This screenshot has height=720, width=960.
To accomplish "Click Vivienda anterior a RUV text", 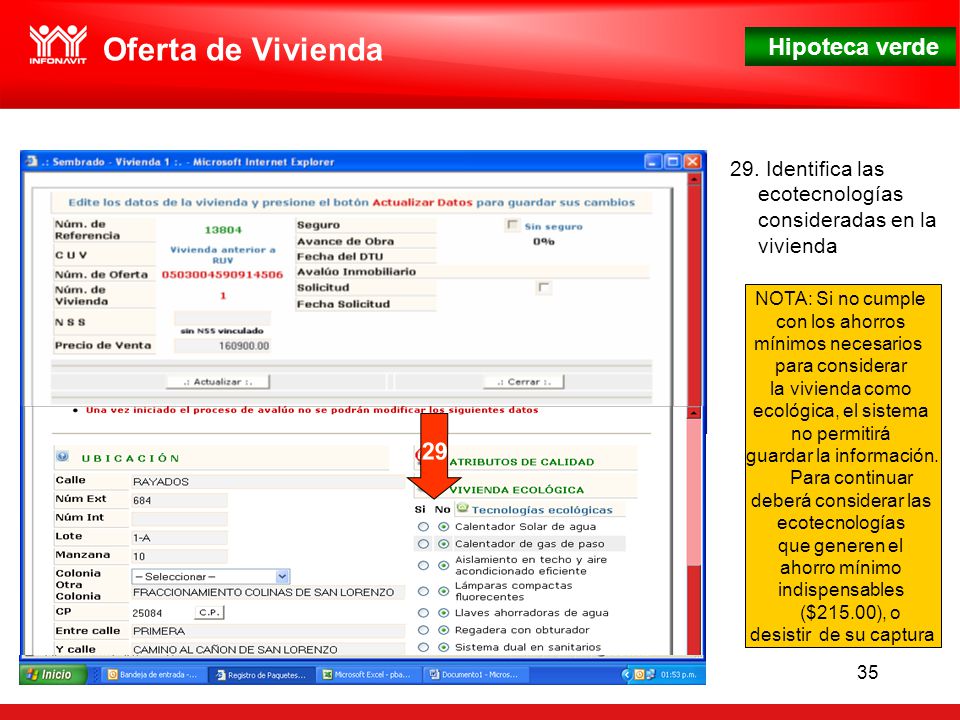I will click(223, 255).
